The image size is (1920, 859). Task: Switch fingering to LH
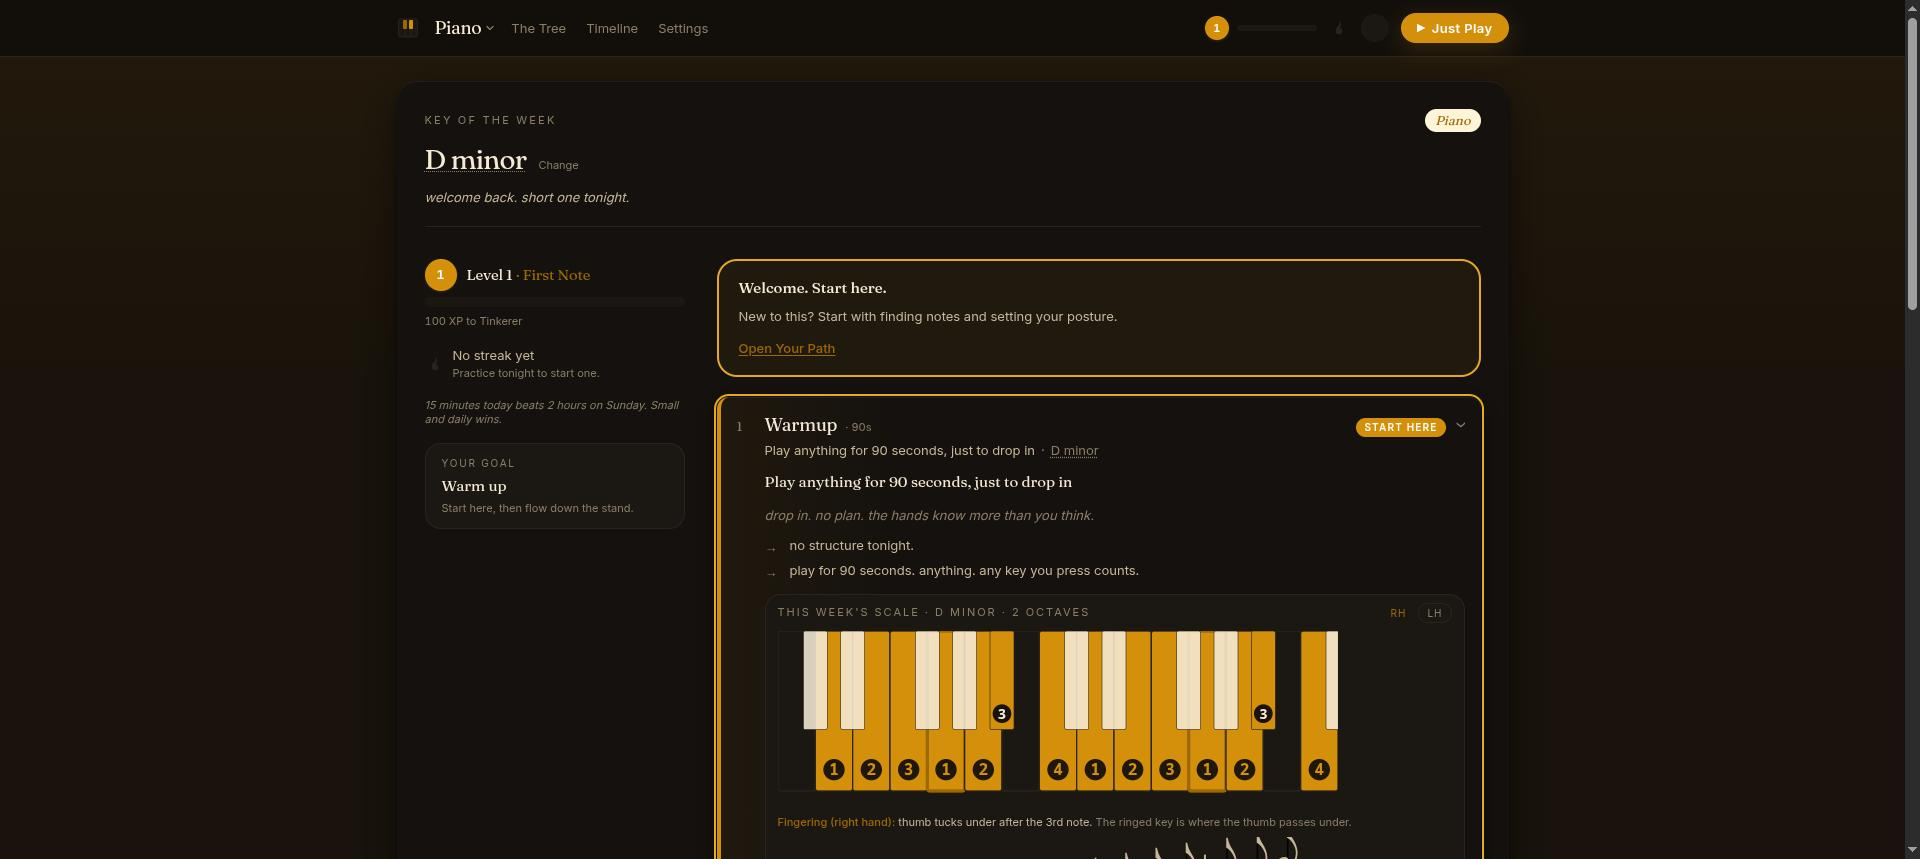pos(1434,613)
